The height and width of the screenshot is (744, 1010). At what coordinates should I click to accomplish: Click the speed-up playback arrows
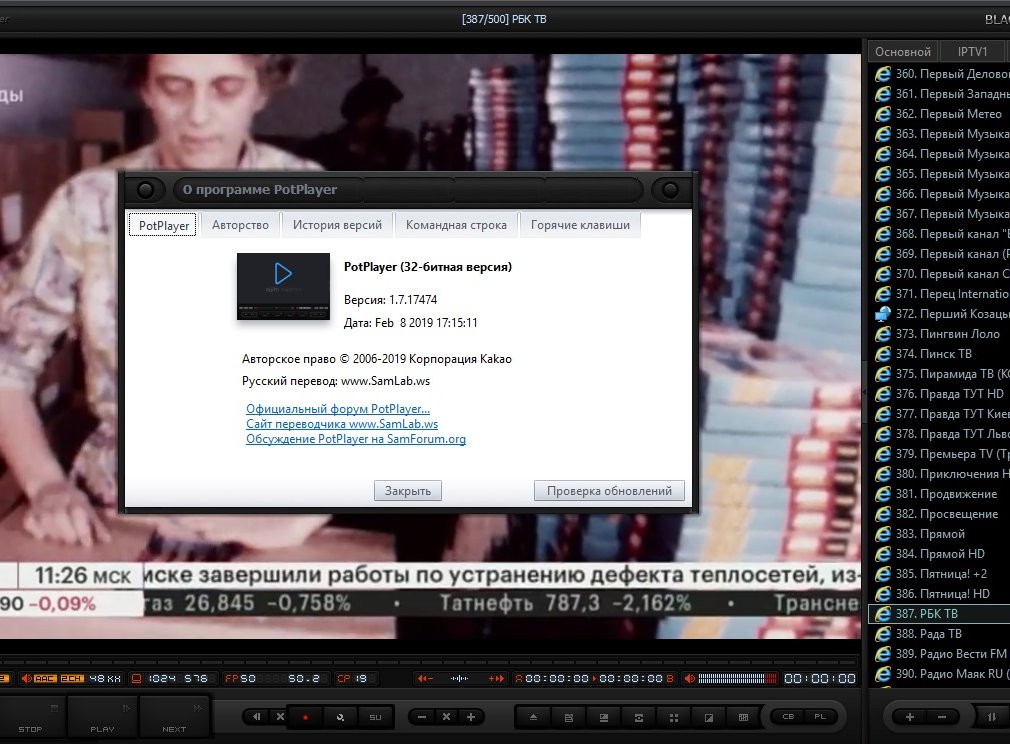click(x=496, y=678)
